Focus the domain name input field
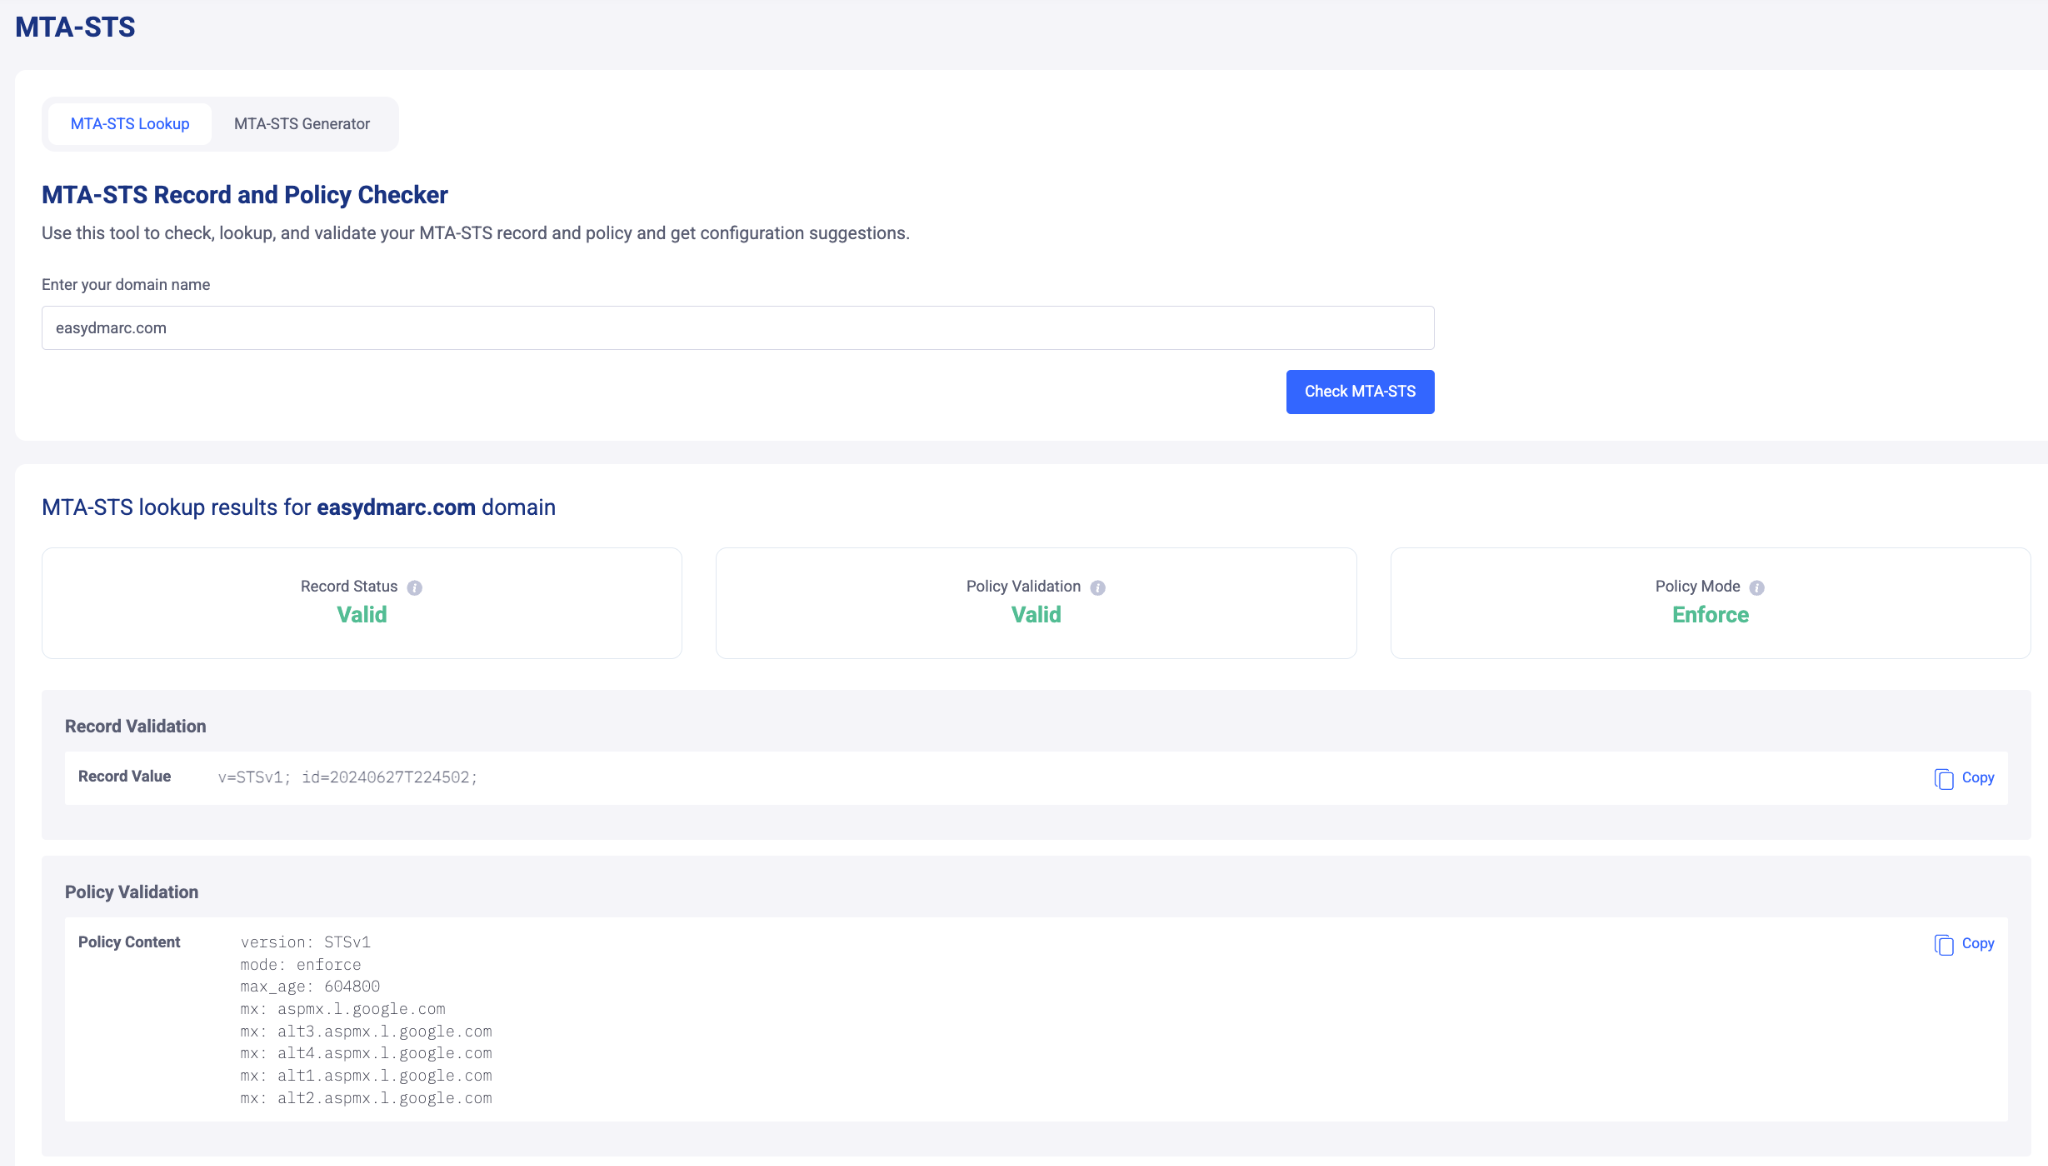2048x1166 pixels. coord(737,328)
